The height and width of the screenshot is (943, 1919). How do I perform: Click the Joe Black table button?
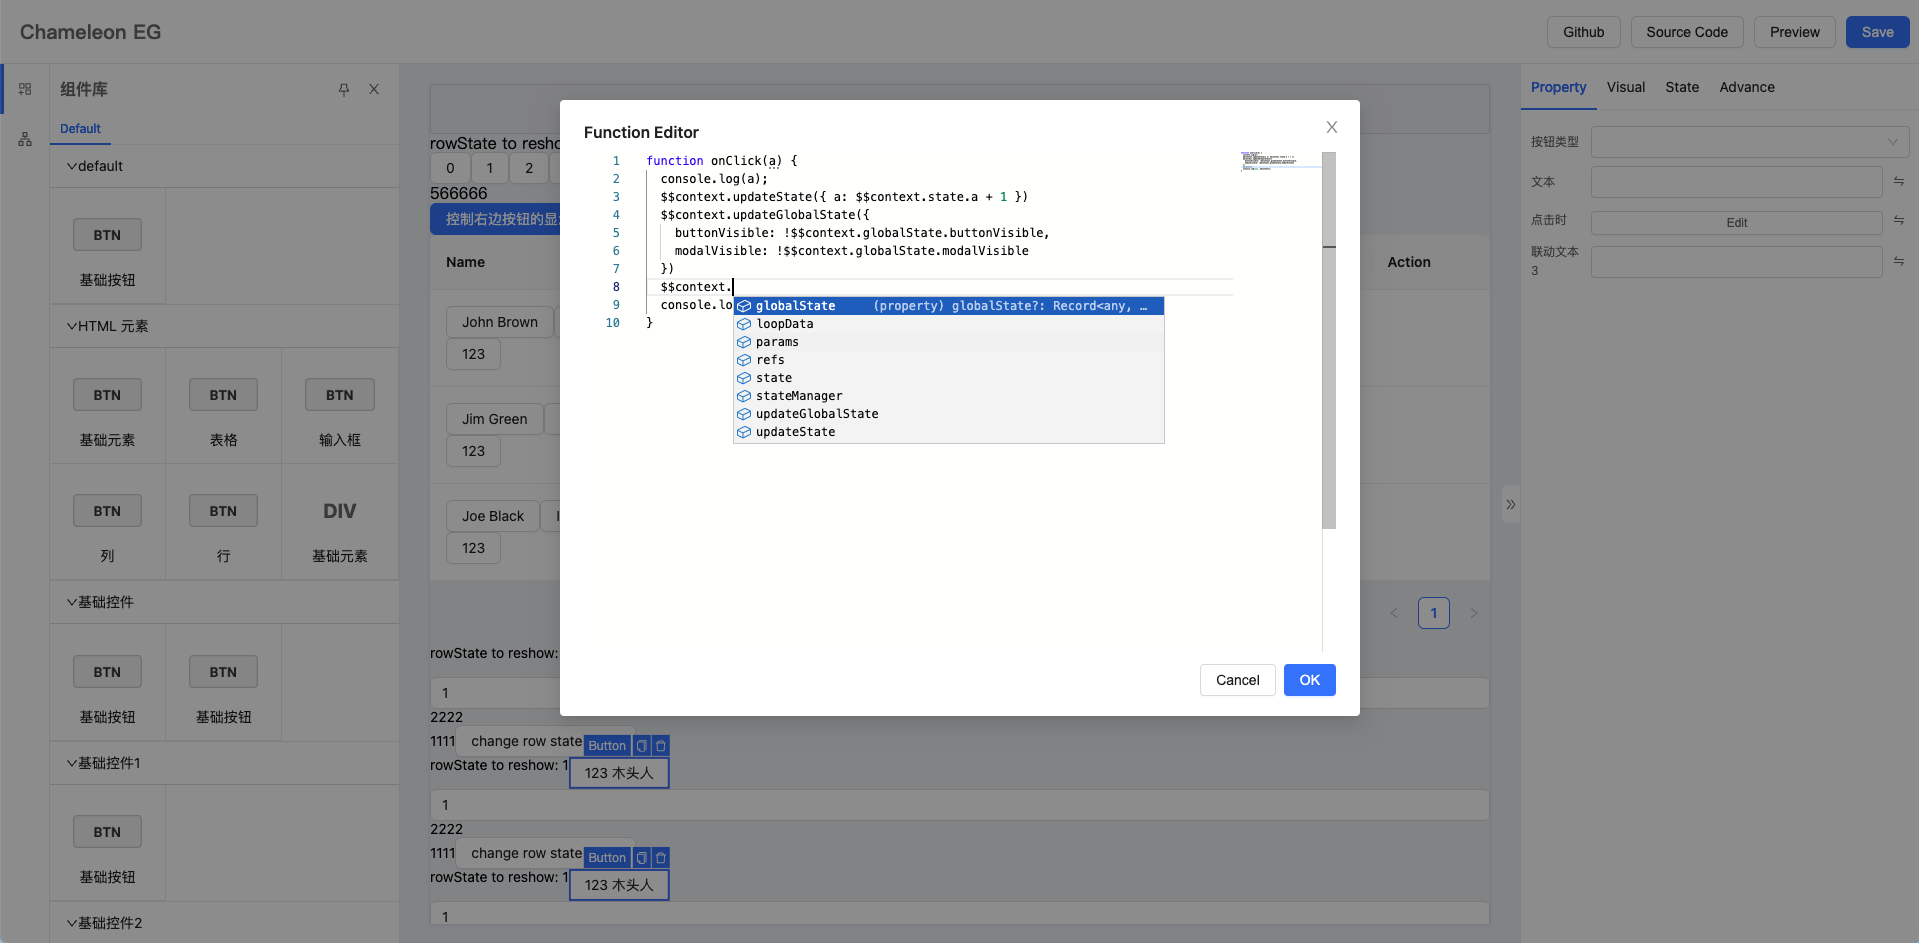click(x=493, y=516)
